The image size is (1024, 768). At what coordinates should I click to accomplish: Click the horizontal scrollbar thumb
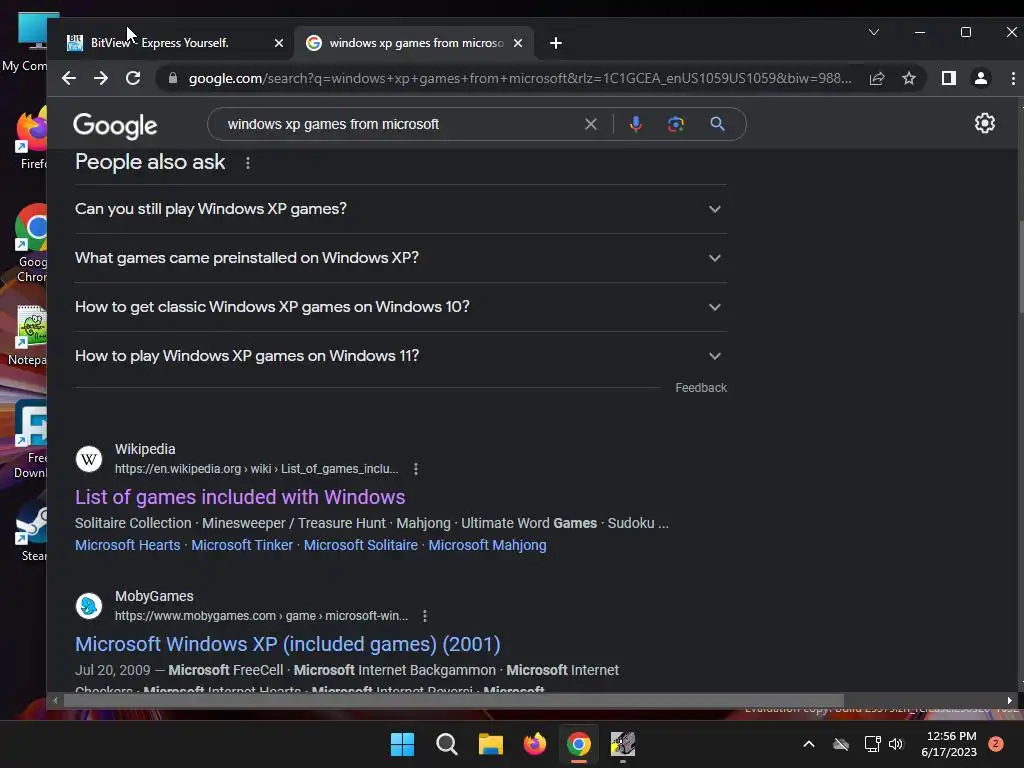[x=453, y=701]
